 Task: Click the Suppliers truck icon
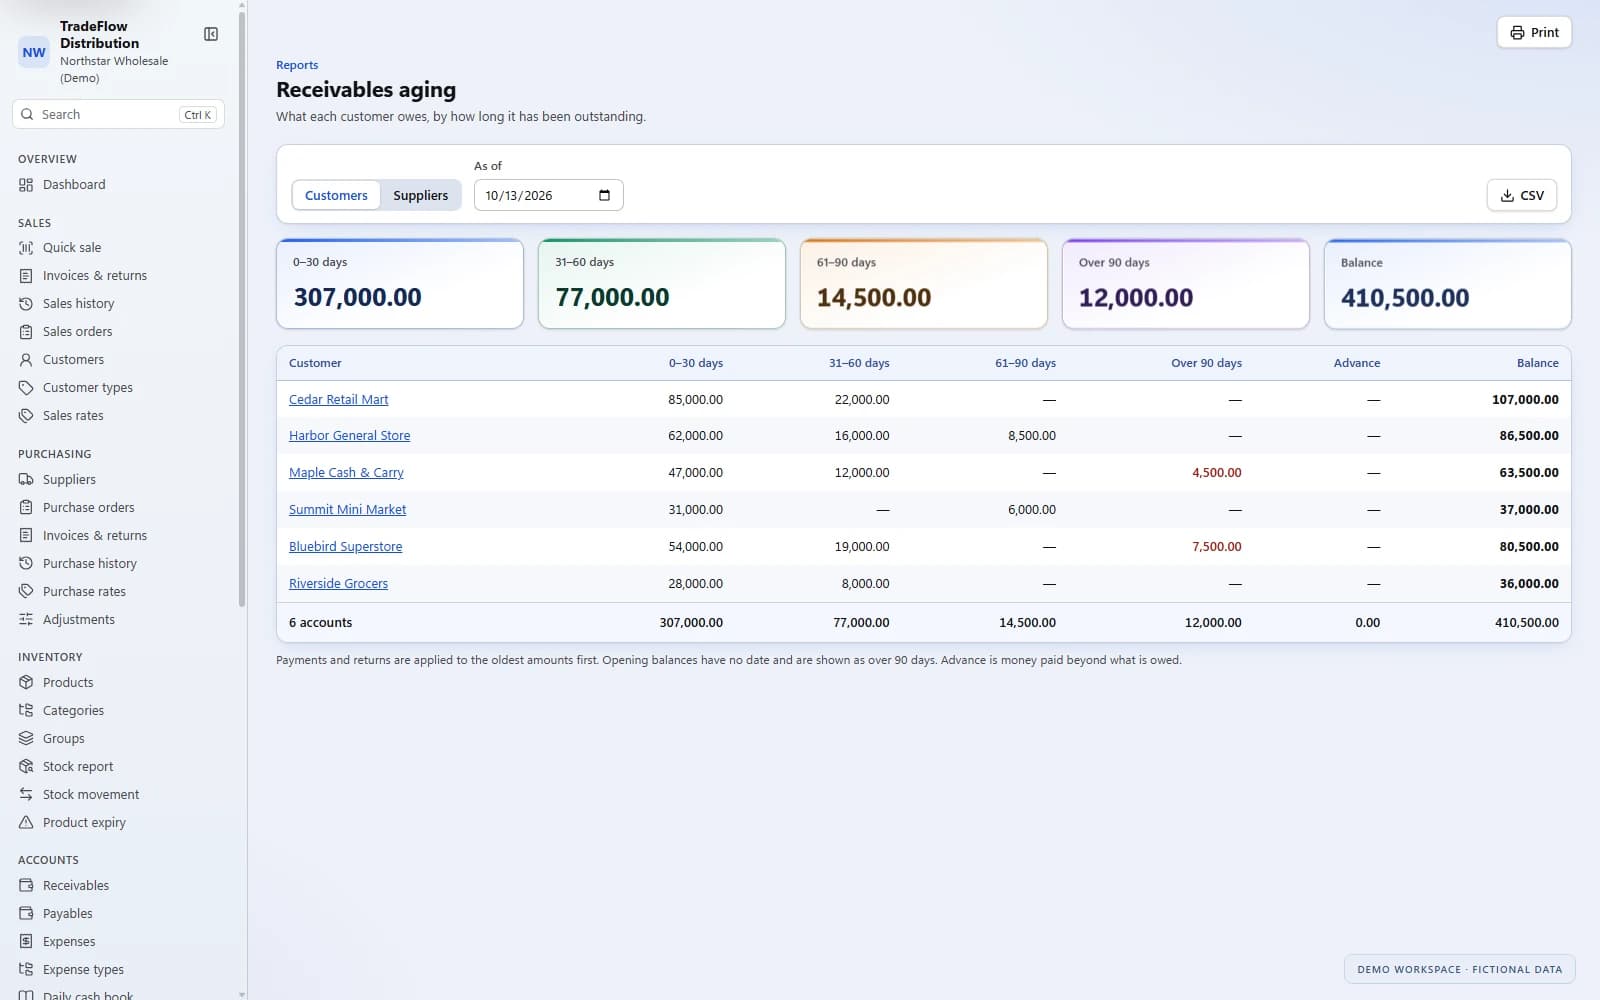coord(26,480)
